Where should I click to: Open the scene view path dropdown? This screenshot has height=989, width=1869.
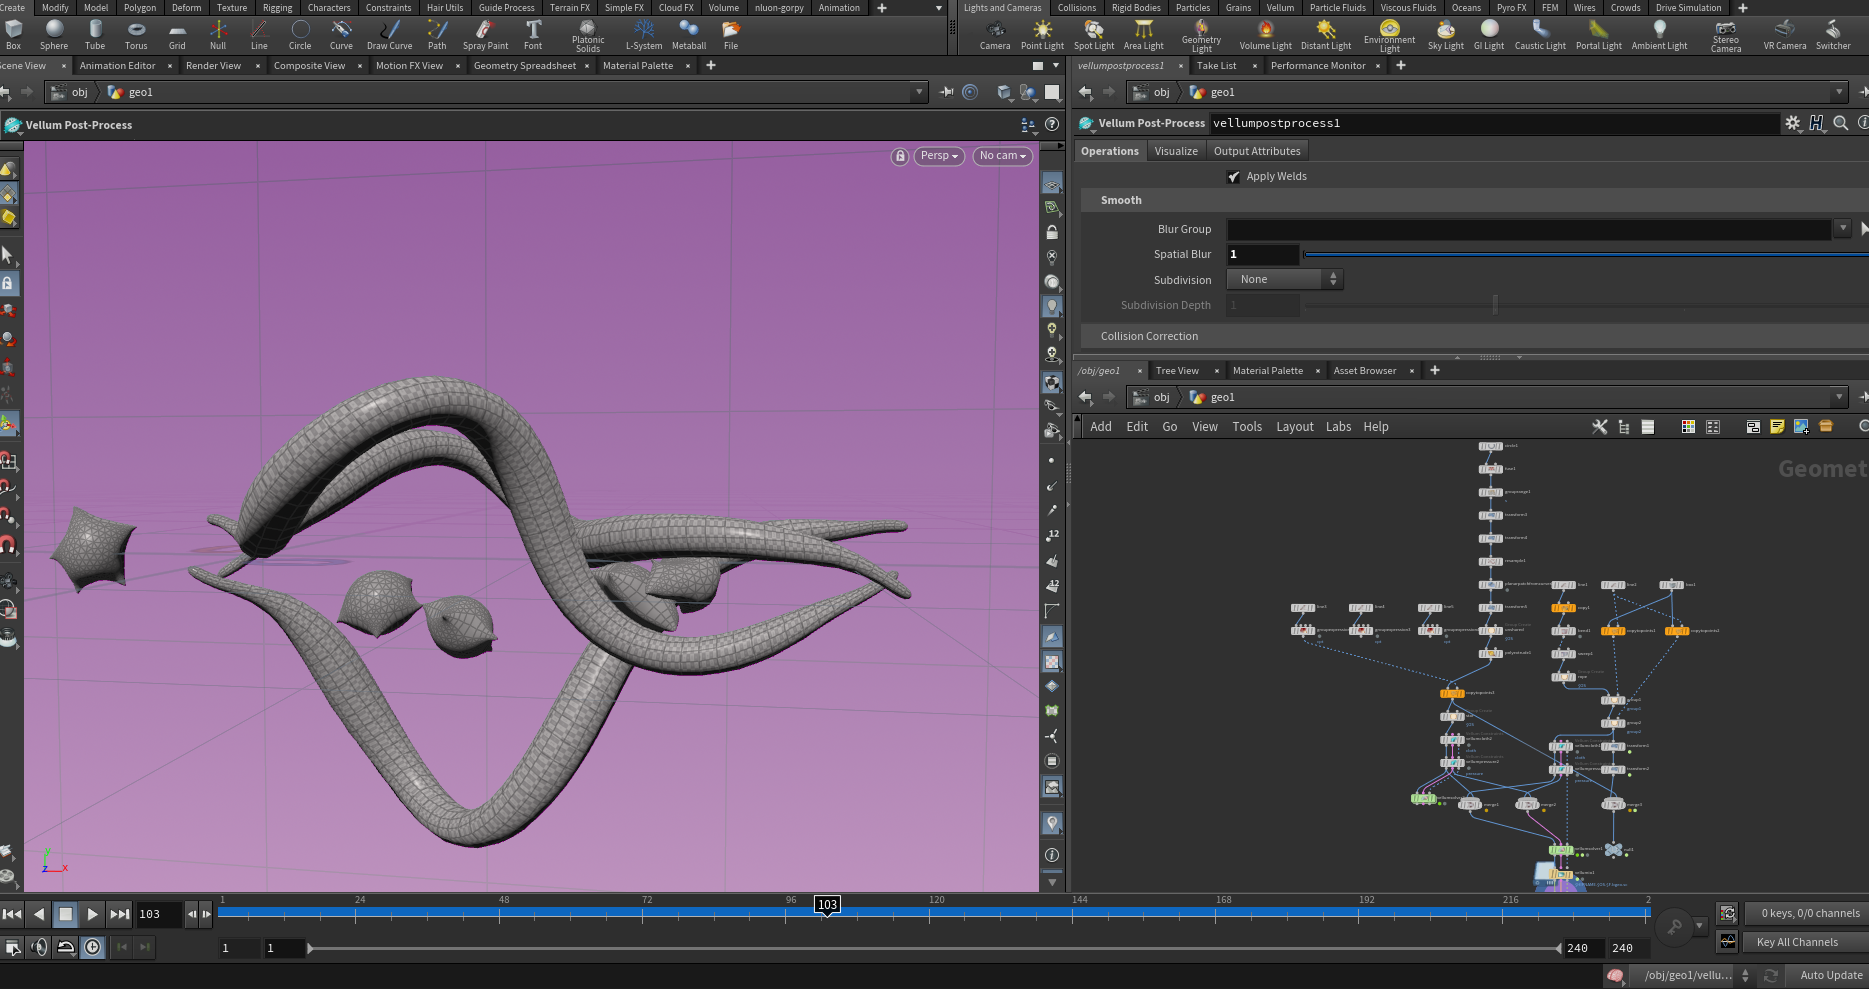pyautogui.click(x=919, y=92)
